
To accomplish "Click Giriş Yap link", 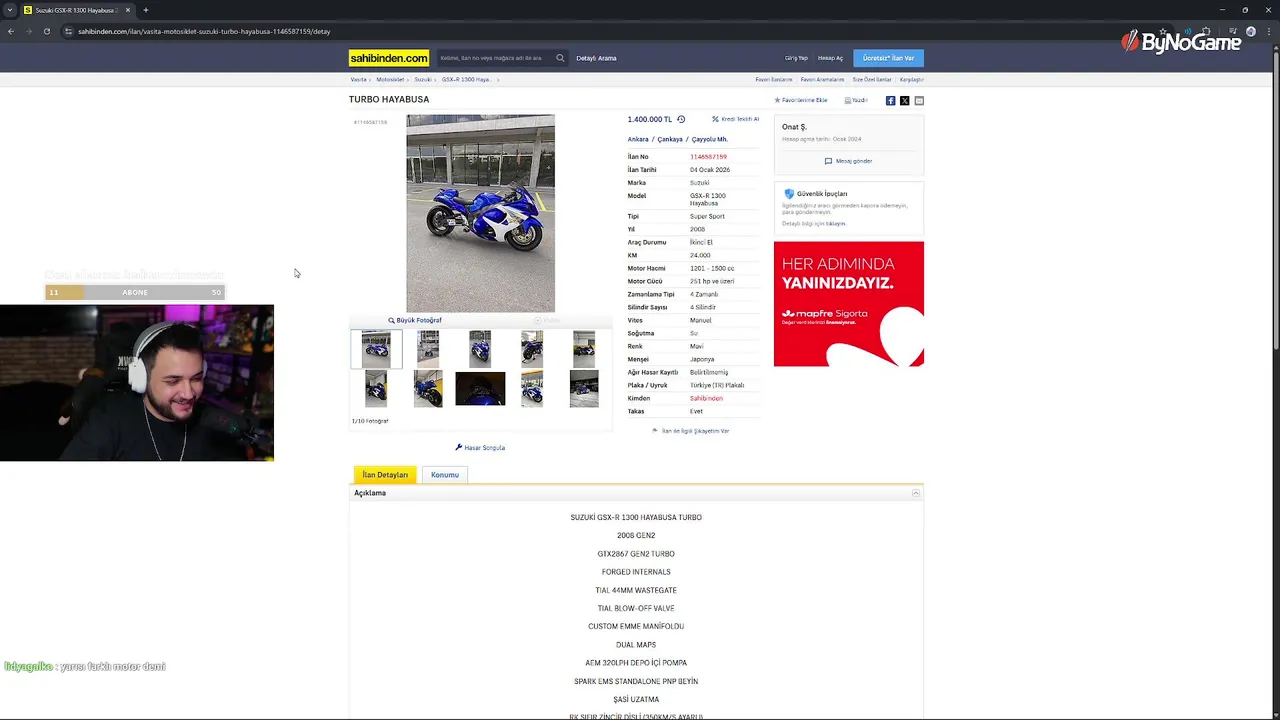I will click(x=796, y=58).
